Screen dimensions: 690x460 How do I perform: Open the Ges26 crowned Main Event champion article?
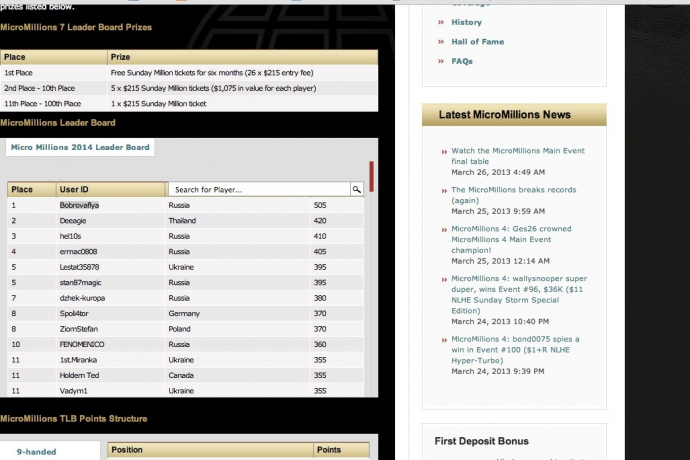coord(511,239)
